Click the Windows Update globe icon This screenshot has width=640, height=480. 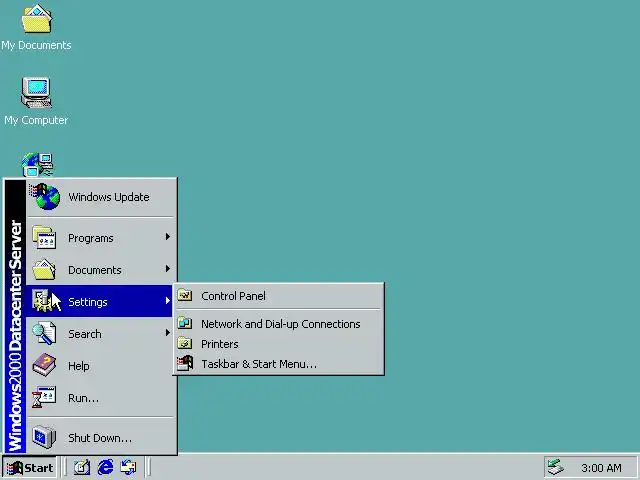click(x=44, y=196)
